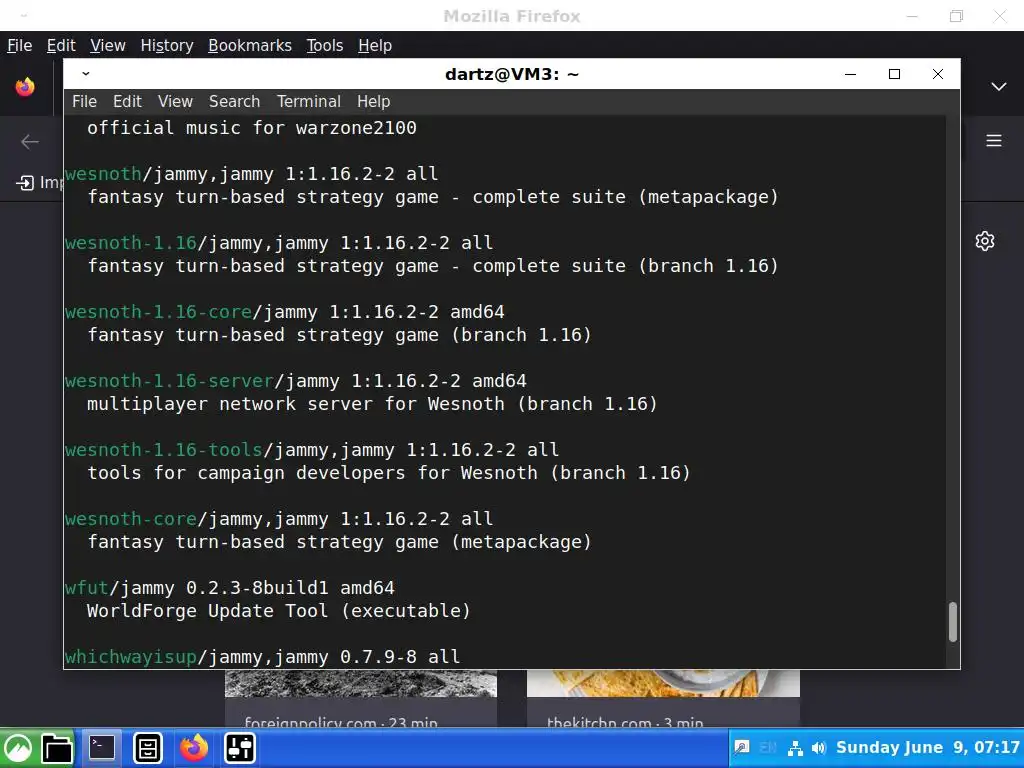Click 'WorldForge Update Tool (executable)' description
Image resolution: width=1024 pixels, height=768 pixels.
[x=278, y=611]
